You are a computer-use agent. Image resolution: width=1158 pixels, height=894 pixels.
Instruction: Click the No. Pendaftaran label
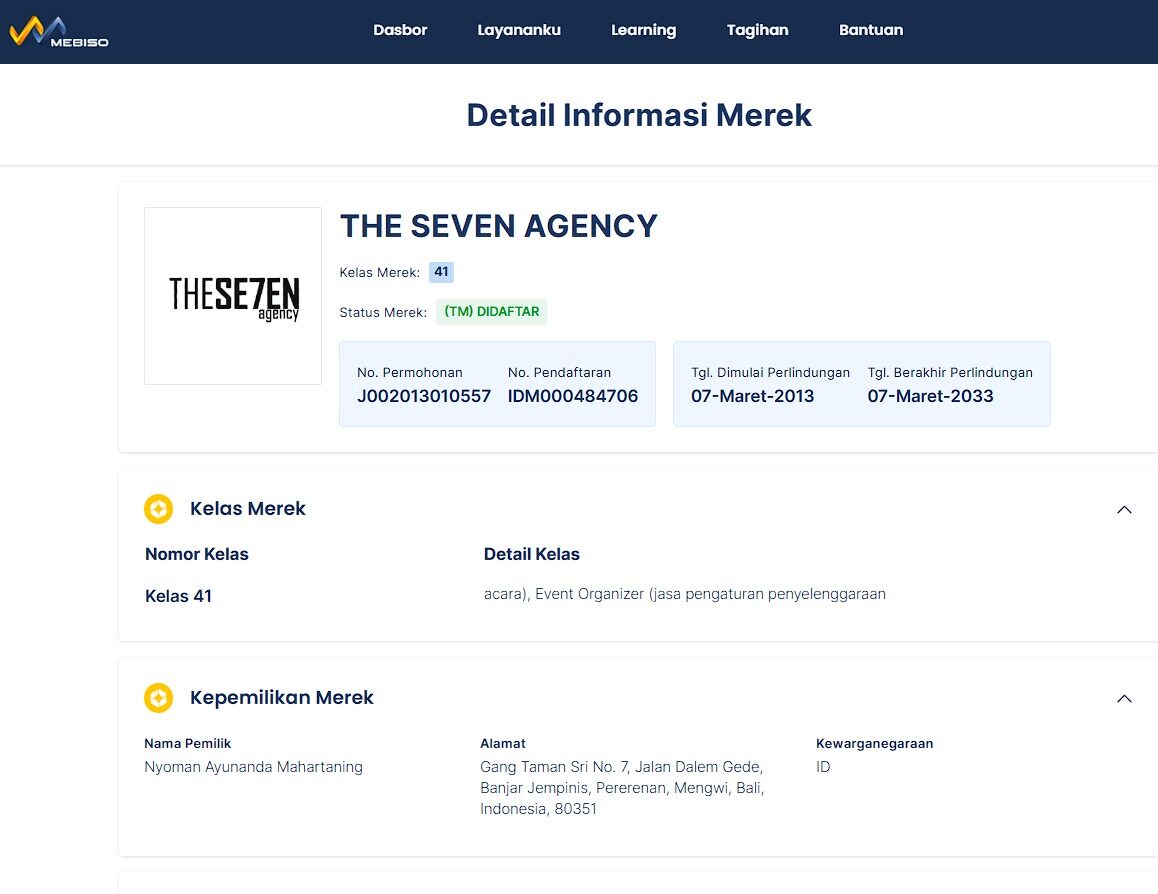coord(559,373)
